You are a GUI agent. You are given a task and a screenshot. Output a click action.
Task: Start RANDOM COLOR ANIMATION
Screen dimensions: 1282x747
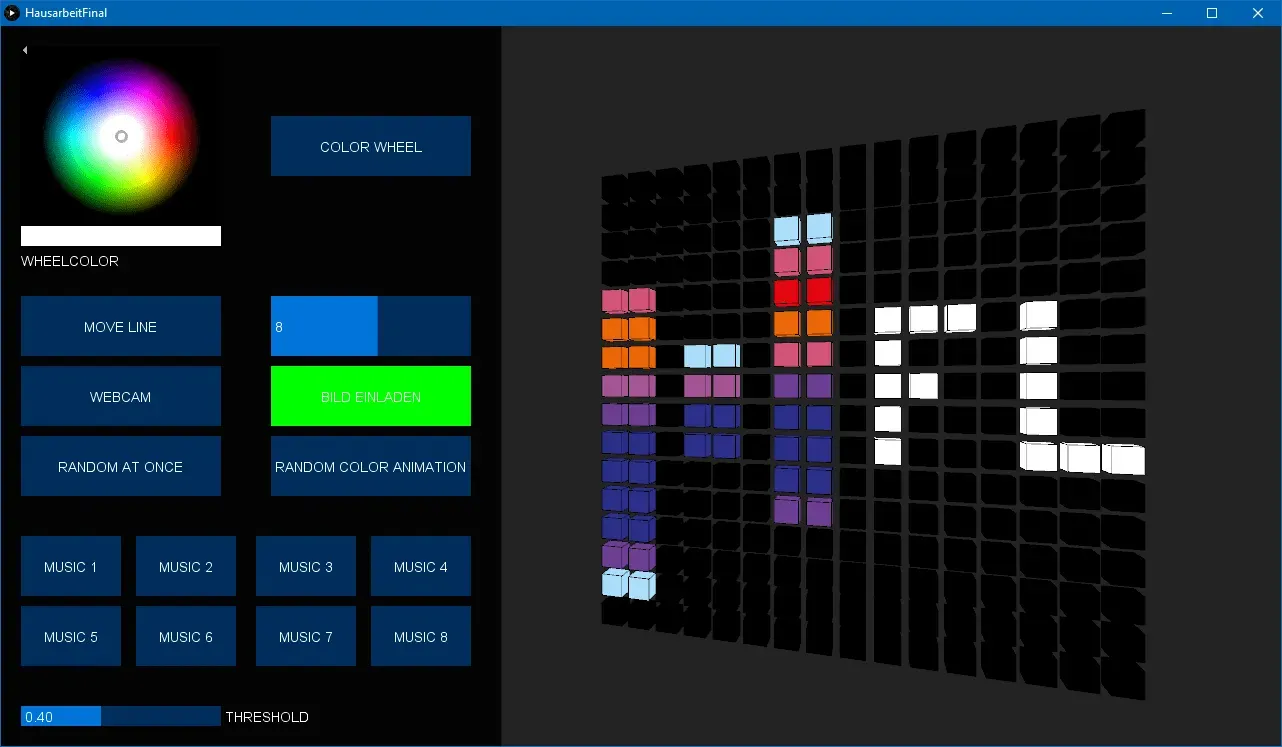coord(371,466)
